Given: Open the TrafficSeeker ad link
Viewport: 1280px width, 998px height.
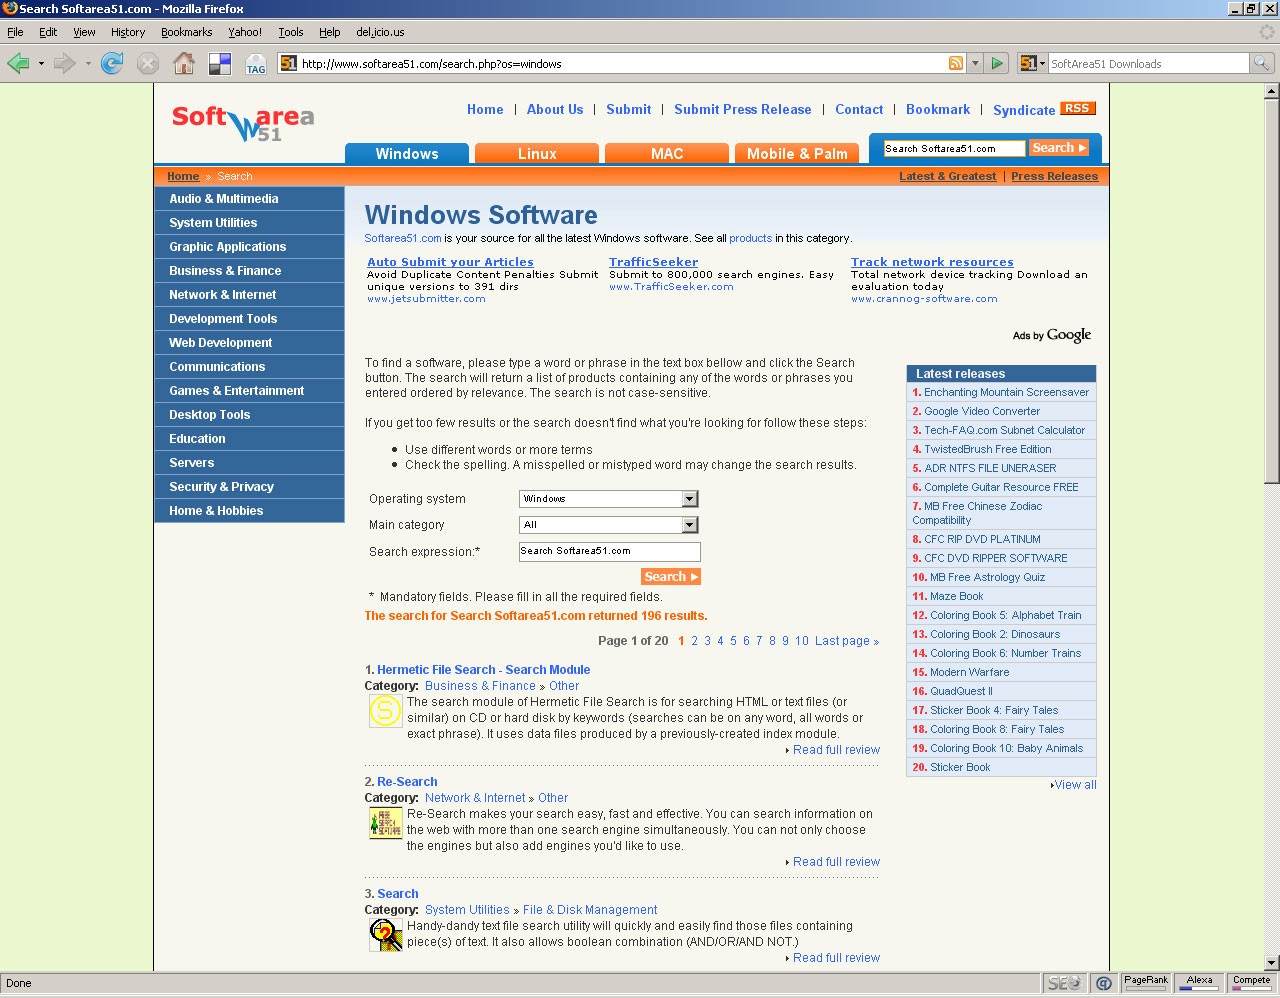Looking at the screenshot, I should (653, 262).
